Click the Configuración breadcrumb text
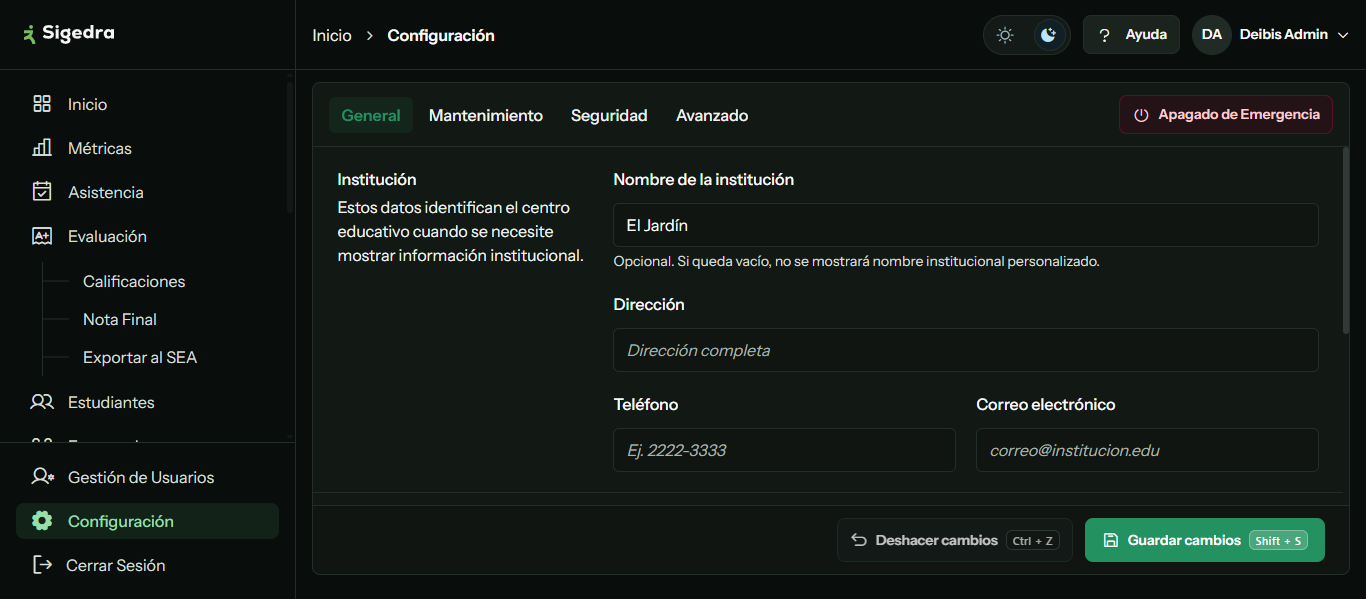This screenshot has width=1366, height=599. coord(441,35)
